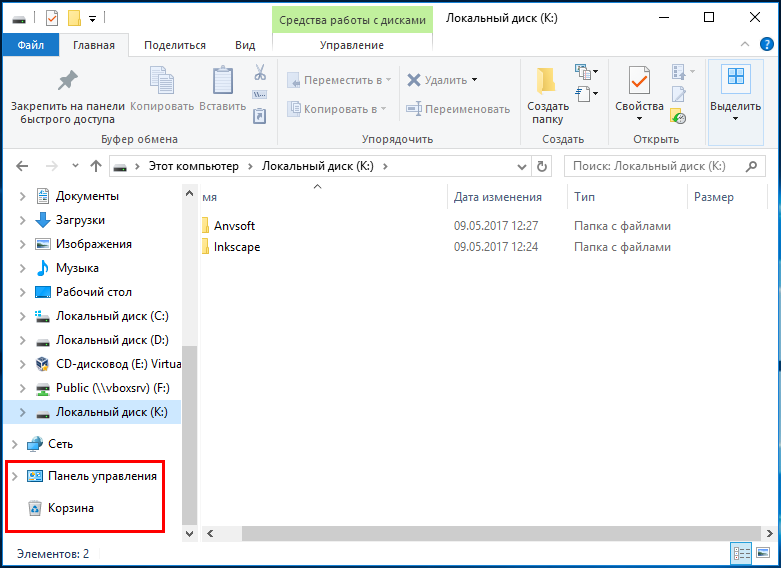The image size is (781, 568).
Task: Expand the Сеть tree node
Action: click(14, 444)
